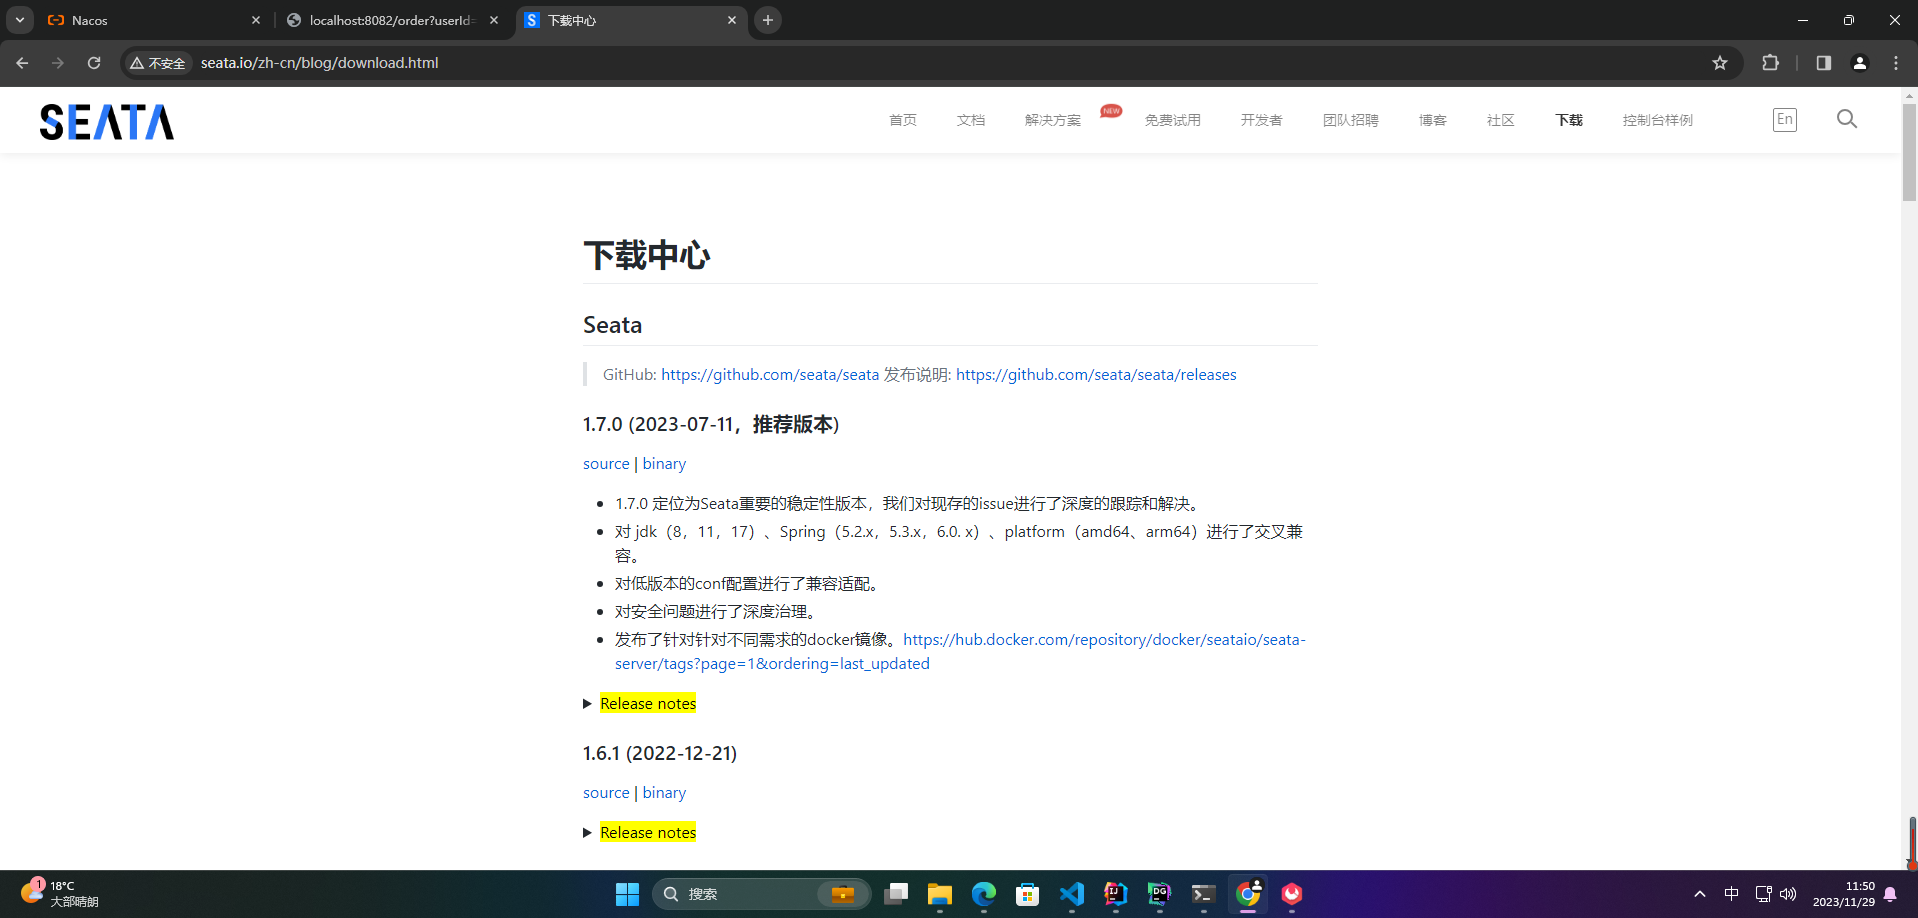Open DataGrip from the taskbar

[1160, 894]
